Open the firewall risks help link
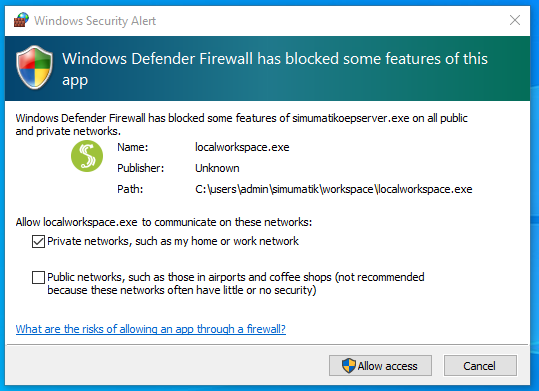Screen dimensions: 539x391 (x=151, y=329)
